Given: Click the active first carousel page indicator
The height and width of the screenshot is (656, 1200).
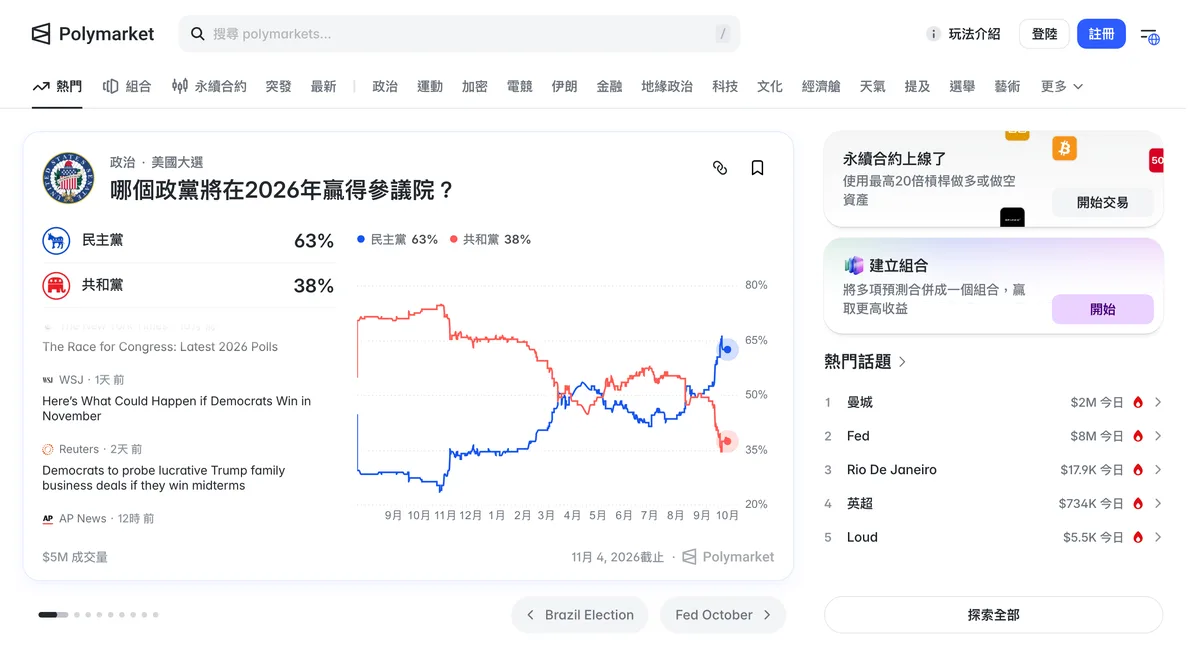Looking at the screenshot, I should [x=53, y=615].
